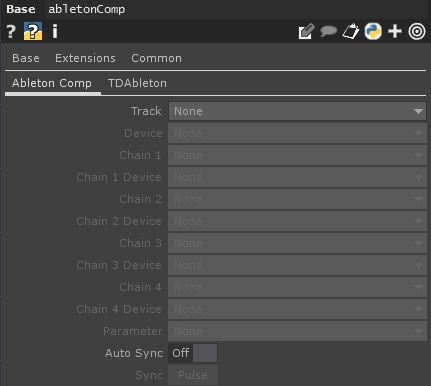Click the Base operator type label

(x=21, y=9)
